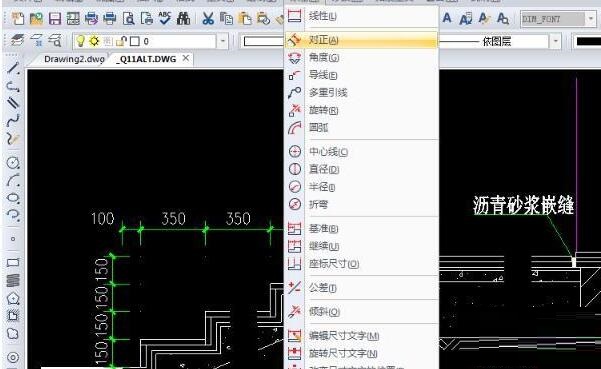Select the Donut ring tool
The height and width of the screenshot is (369, 601).
(x=13, y=357)
